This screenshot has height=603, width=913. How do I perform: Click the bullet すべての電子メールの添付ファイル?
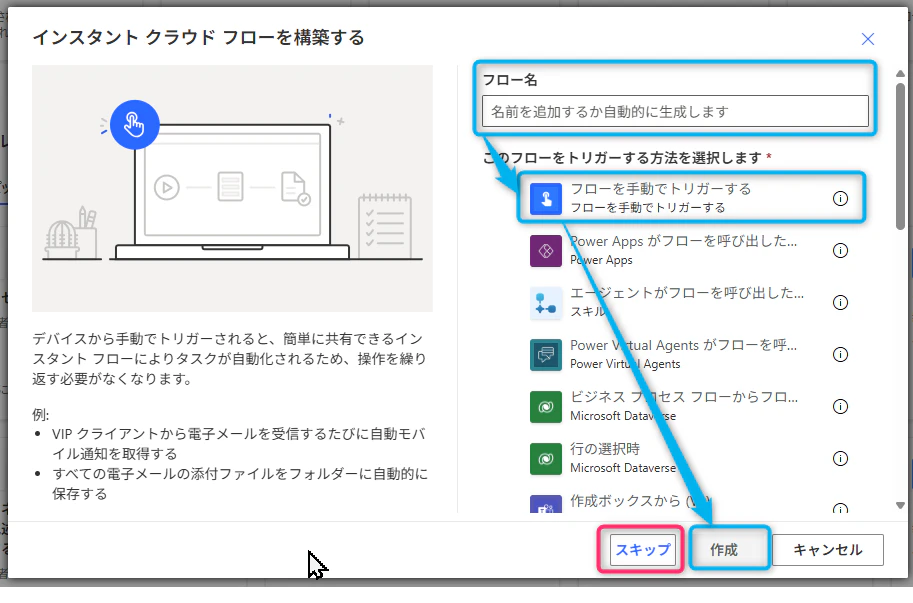pos(240,484)
